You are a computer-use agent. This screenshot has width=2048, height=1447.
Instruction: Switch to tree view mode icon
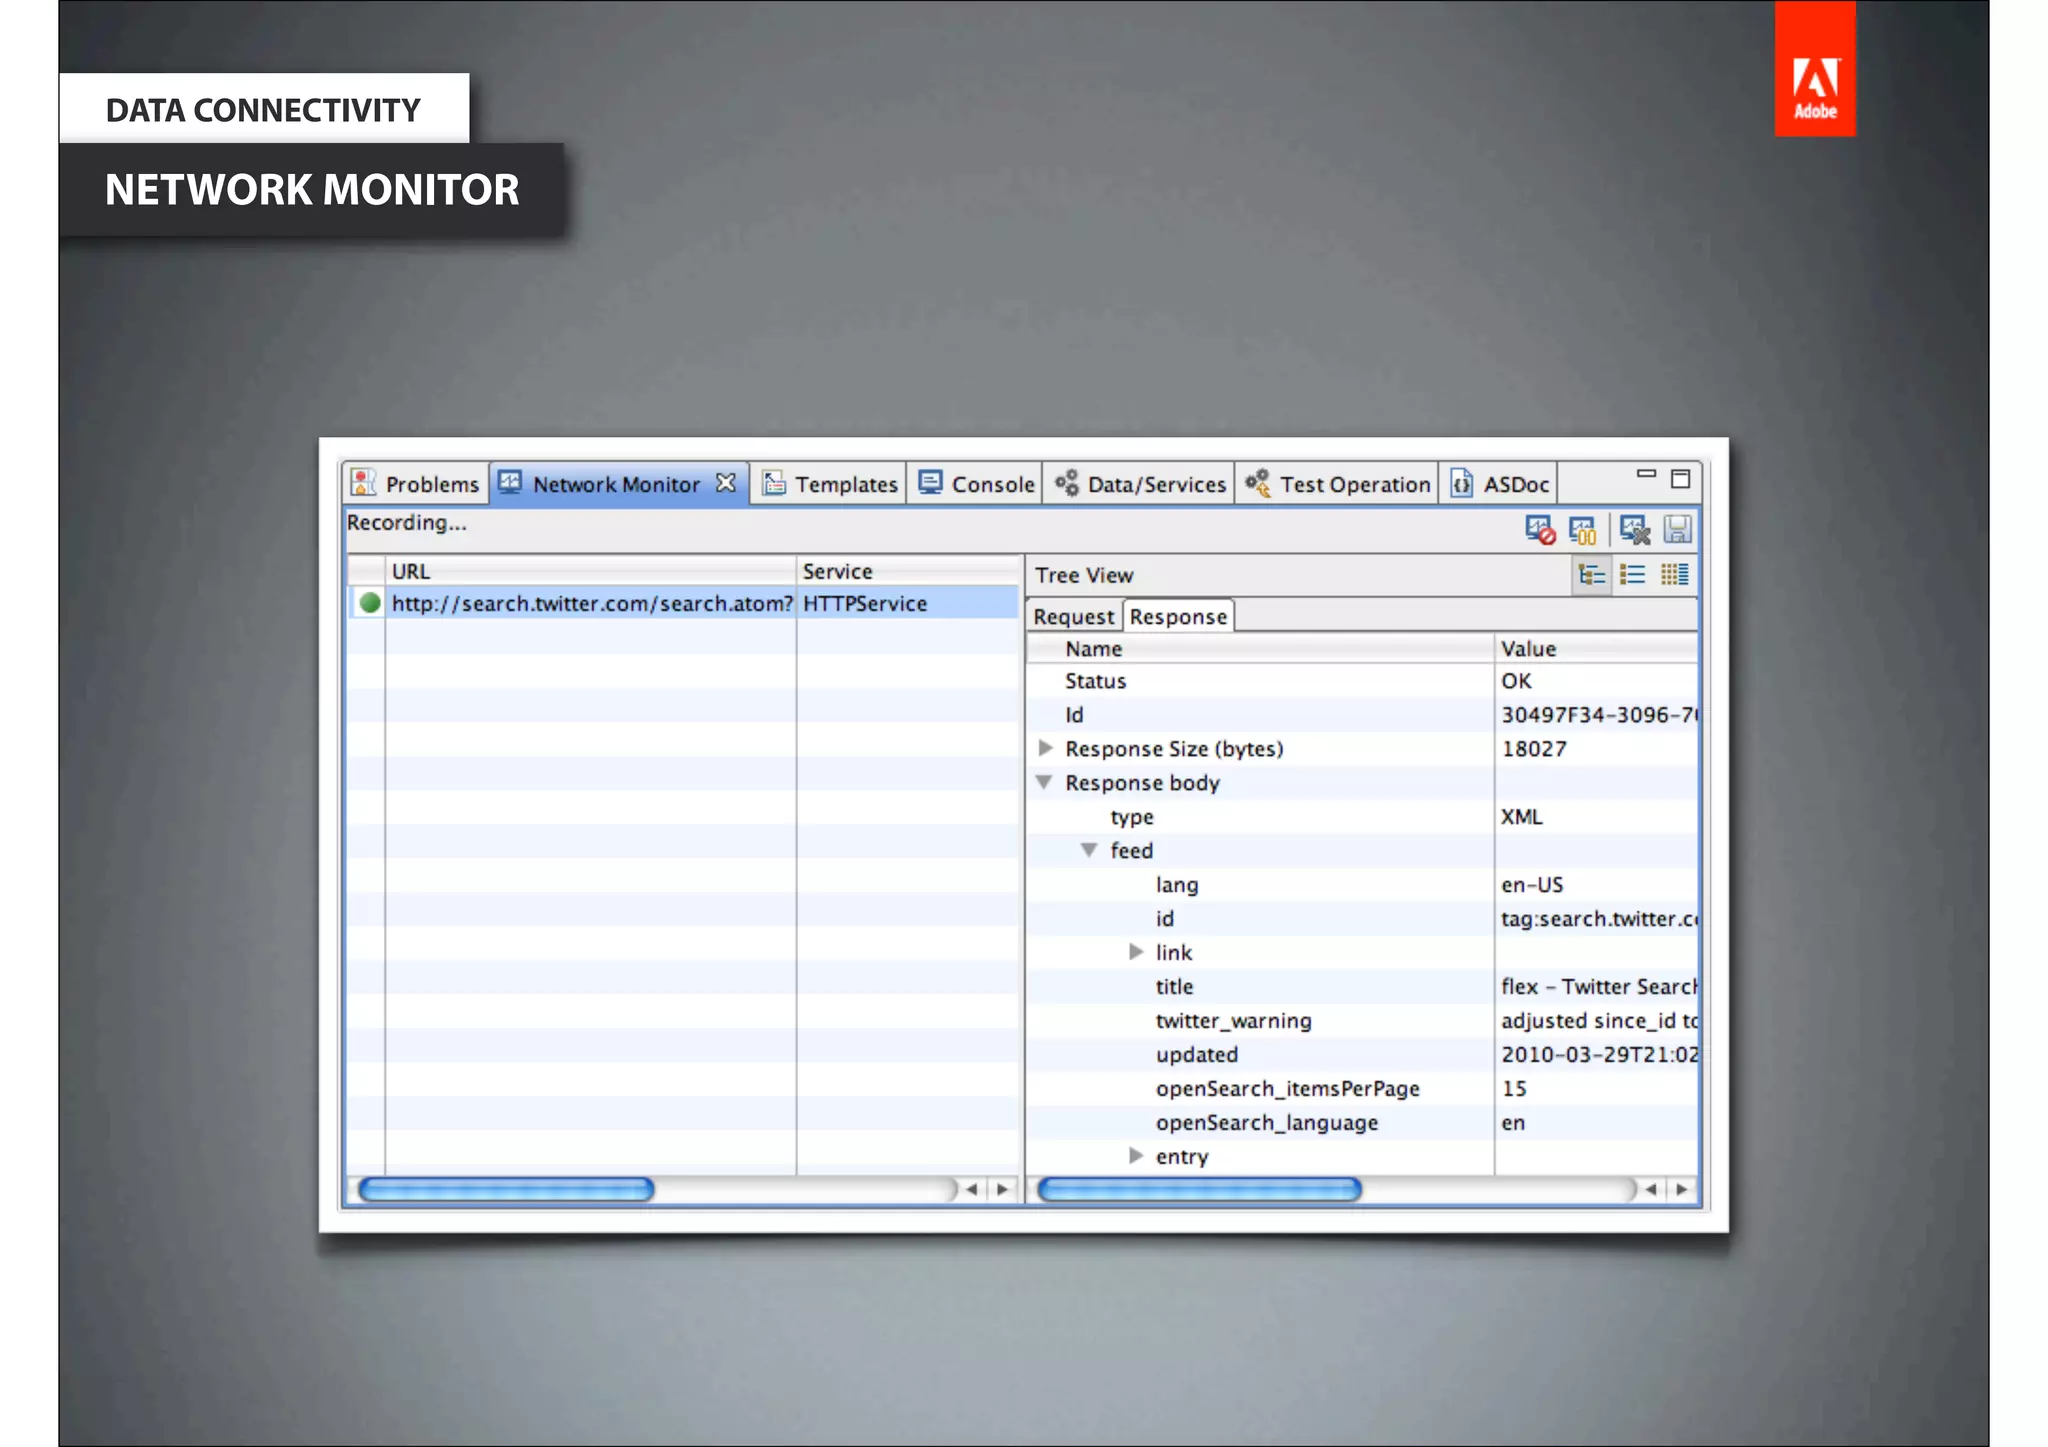[1591, 575]
